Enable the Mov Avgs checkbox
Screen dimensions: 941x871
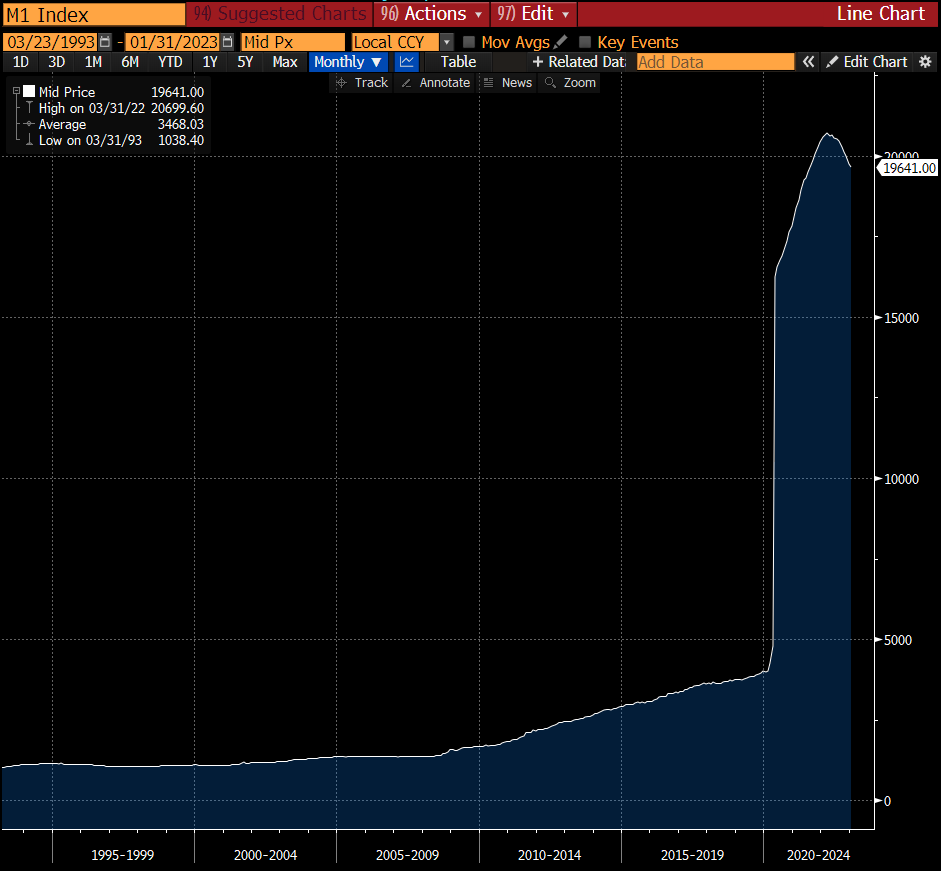click(469, 42)
